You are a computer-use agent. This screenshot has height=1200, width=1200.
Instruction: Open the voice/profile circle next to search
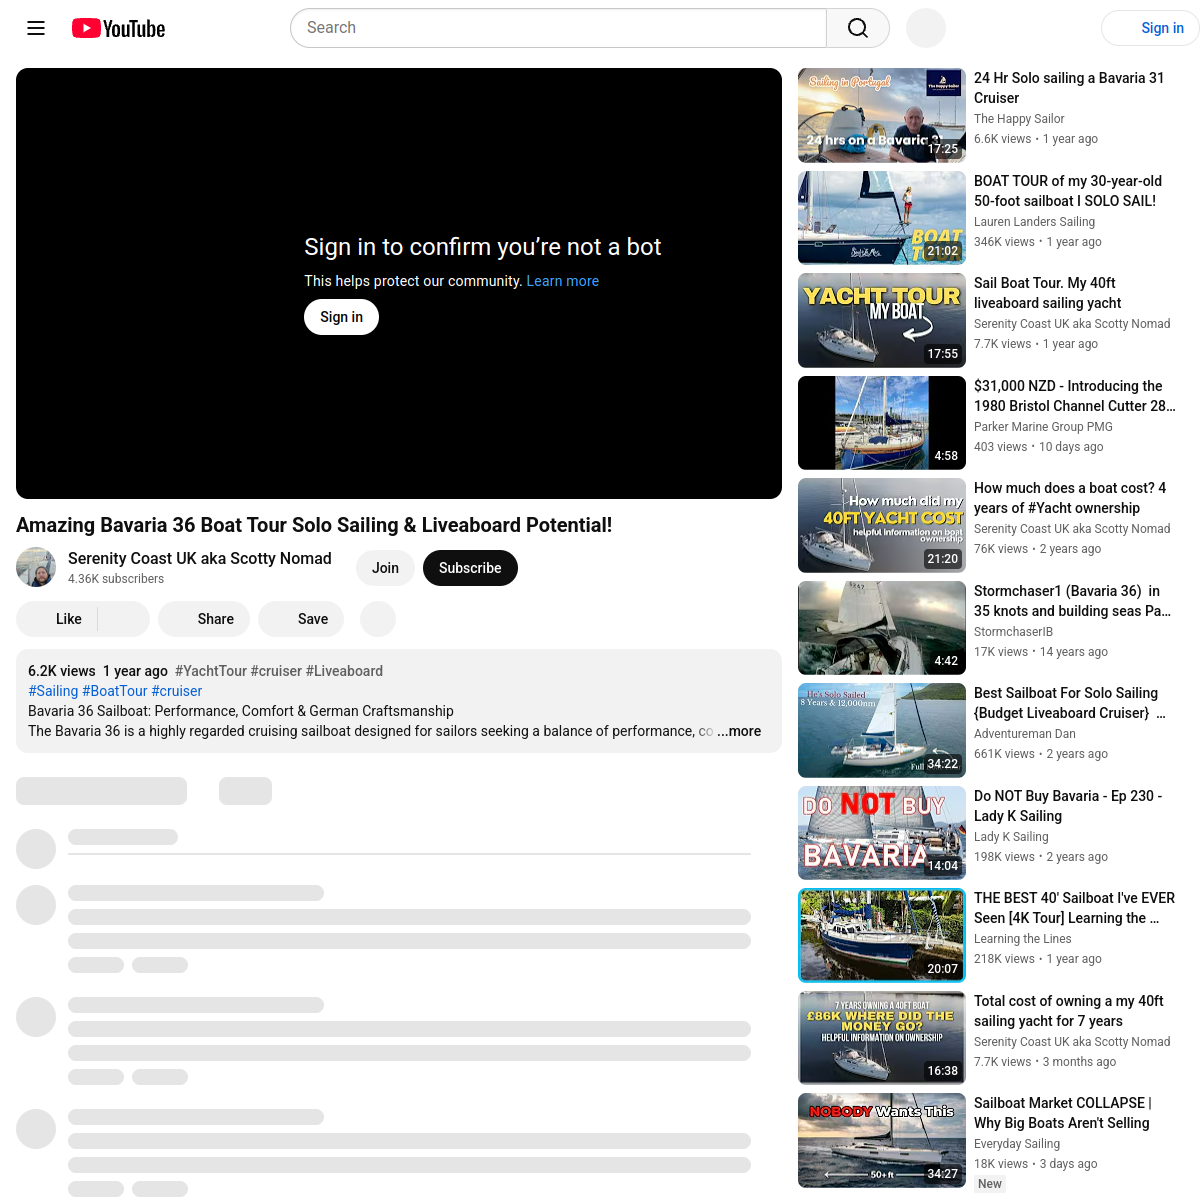(925, 28)
